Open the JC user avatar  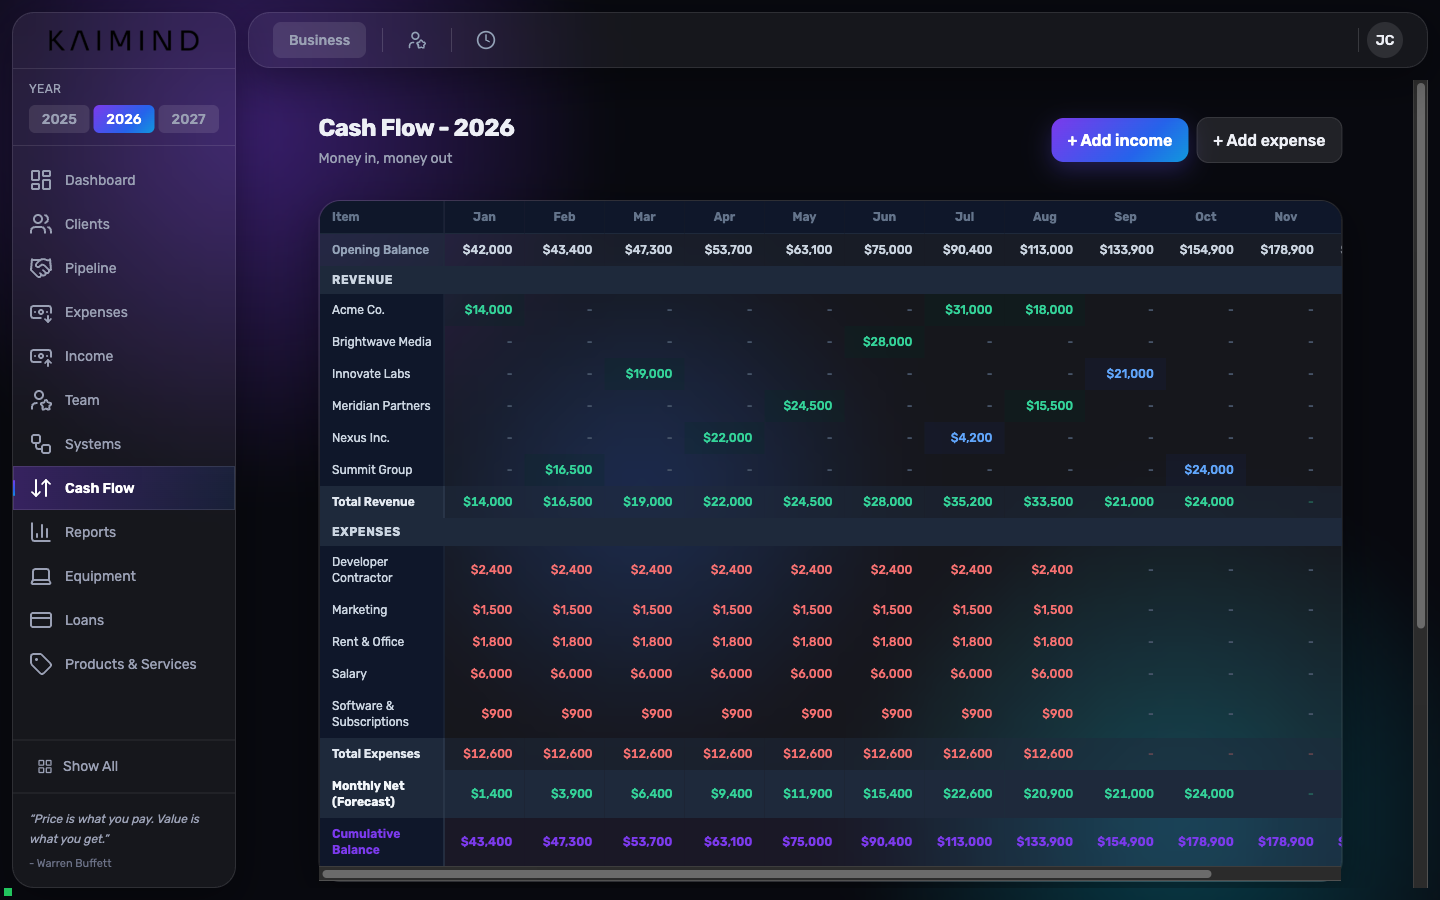click(1385, 40)
